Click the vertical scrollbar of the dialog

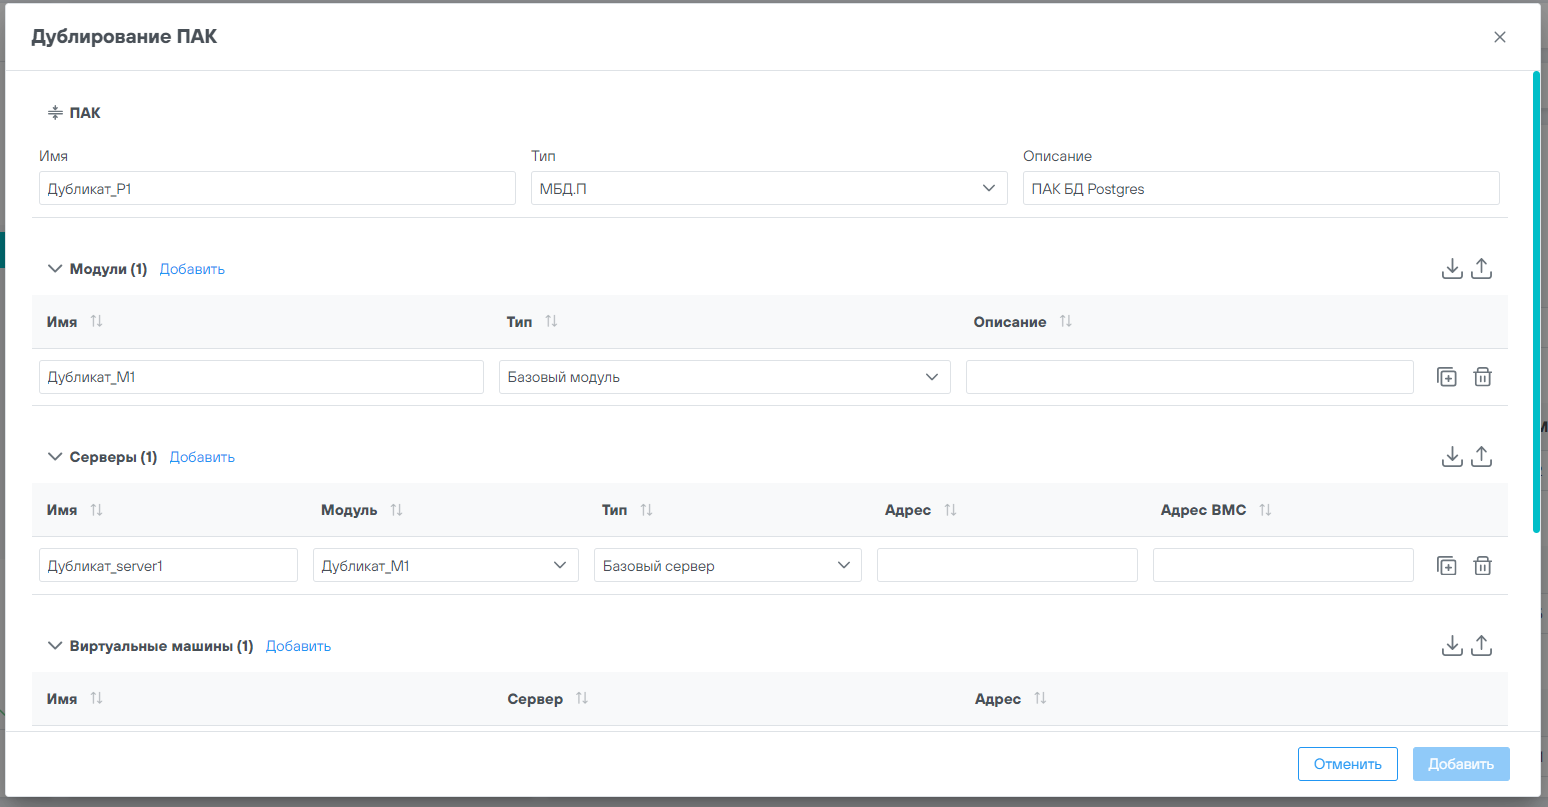(1536, 300)
